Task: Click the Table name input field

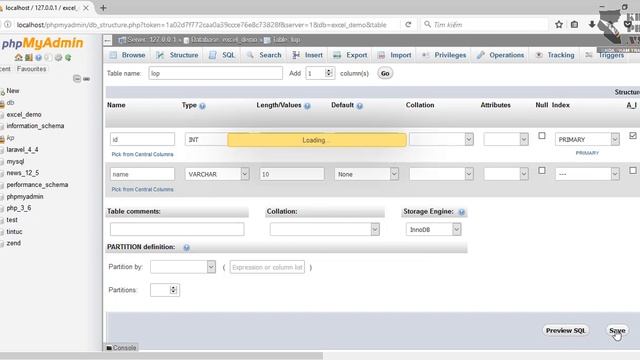Action: (x=216, y=73)
